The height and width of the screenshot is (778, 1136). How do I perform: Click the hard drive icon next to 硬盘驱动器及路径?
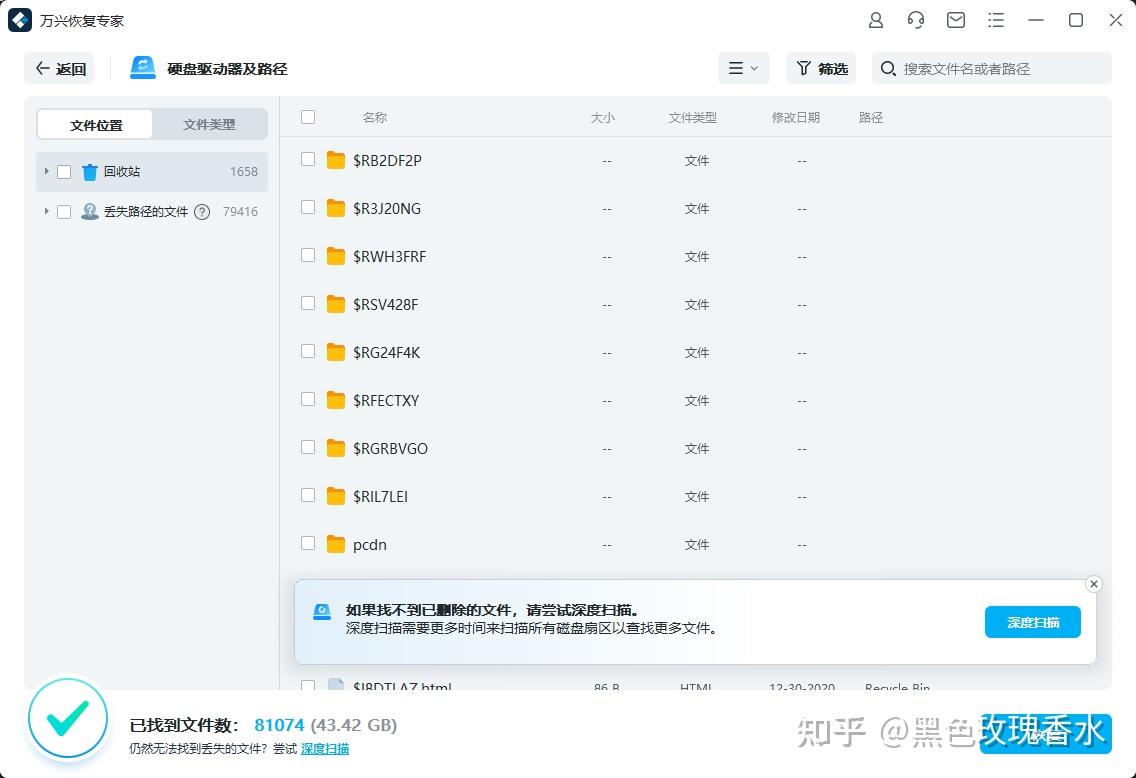(143, 68)
